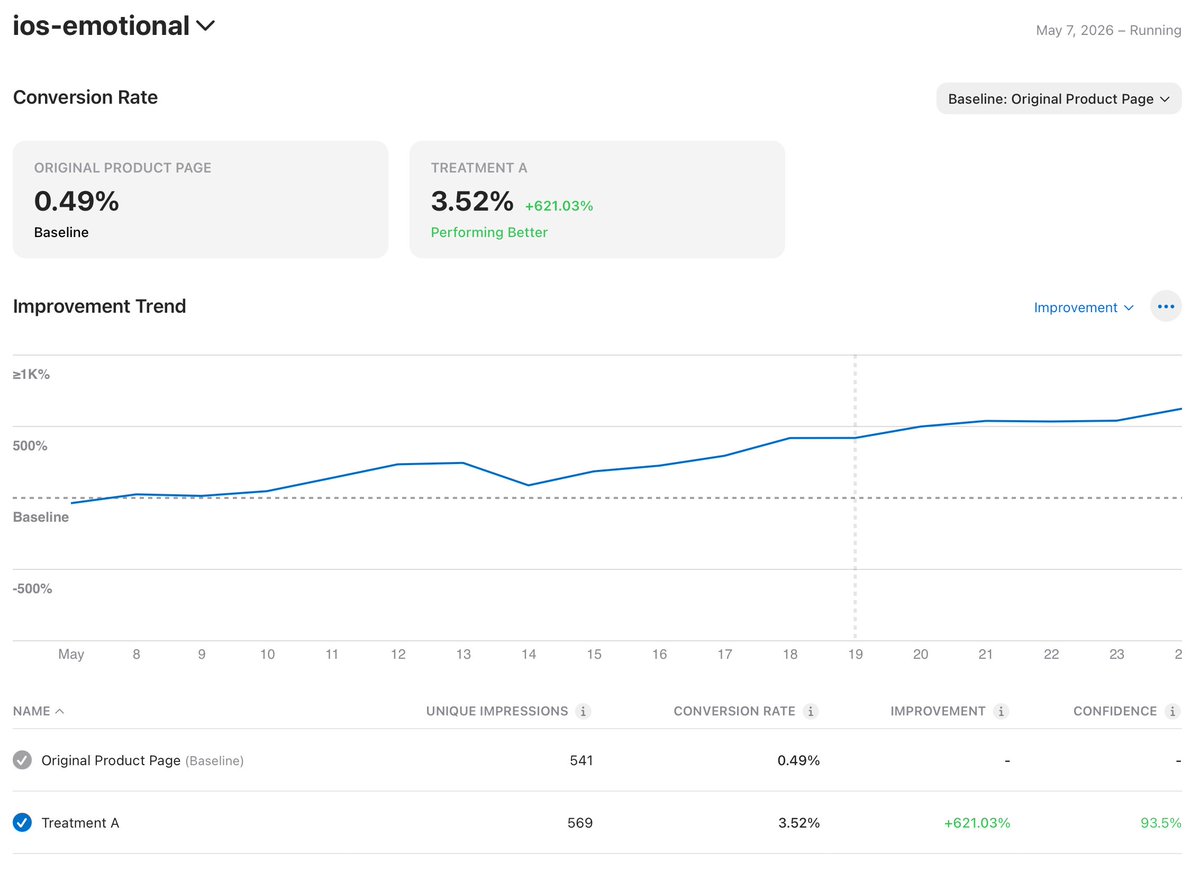Click the CONVERSION RATE column header
The image size is (1200, 871).
coord(734,711)
